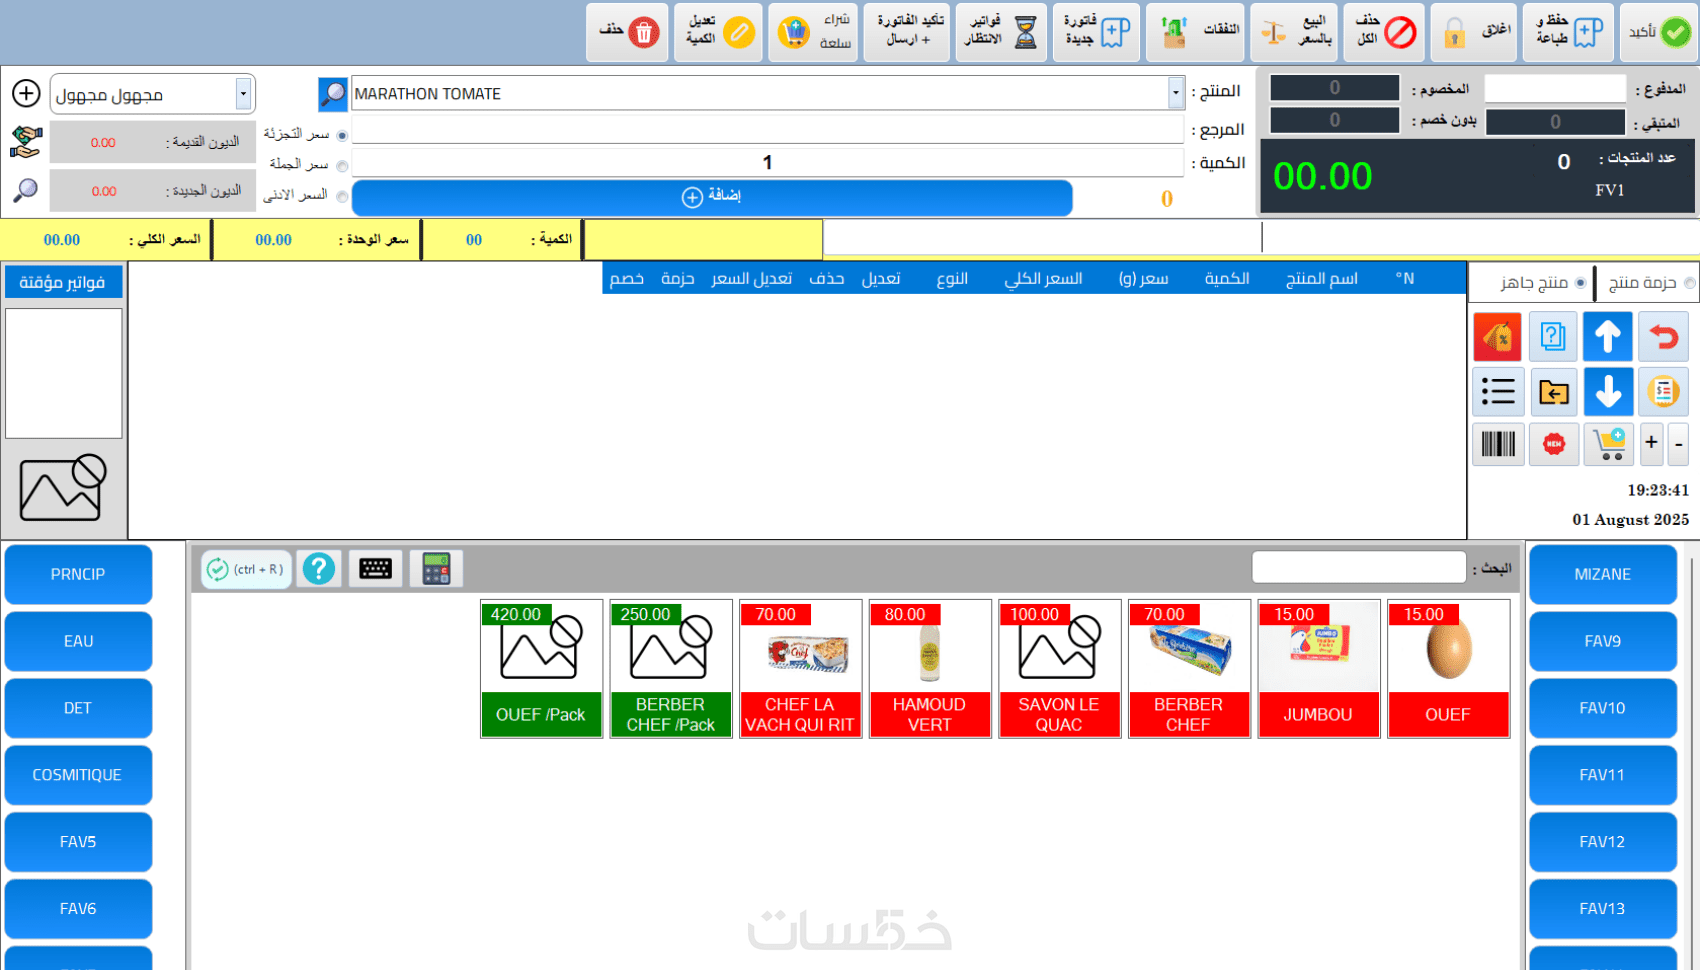Click the circled plus add-customer icon
The image size is (1700, 970).
[26, 93]
